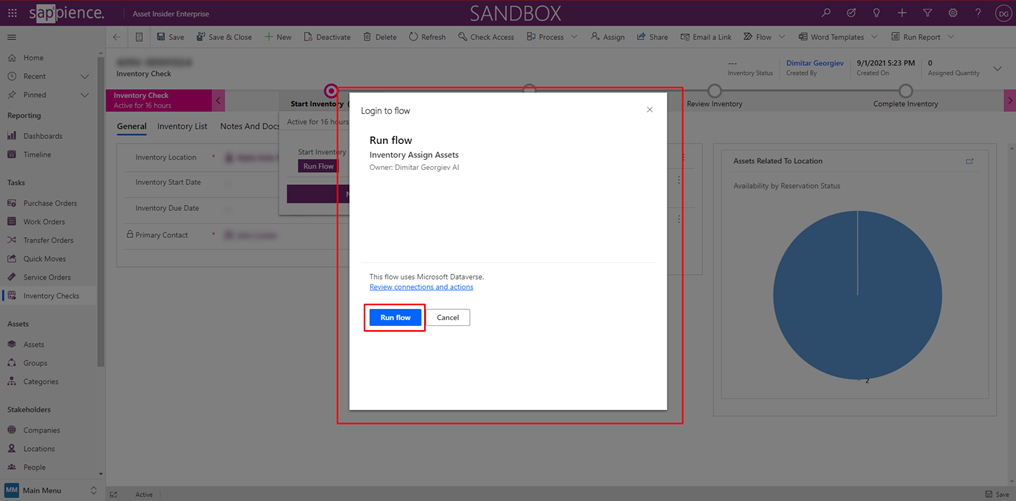Open the Run Report dropdown
The width and height of the screenshot is (1016, 501).
[950, 37]
